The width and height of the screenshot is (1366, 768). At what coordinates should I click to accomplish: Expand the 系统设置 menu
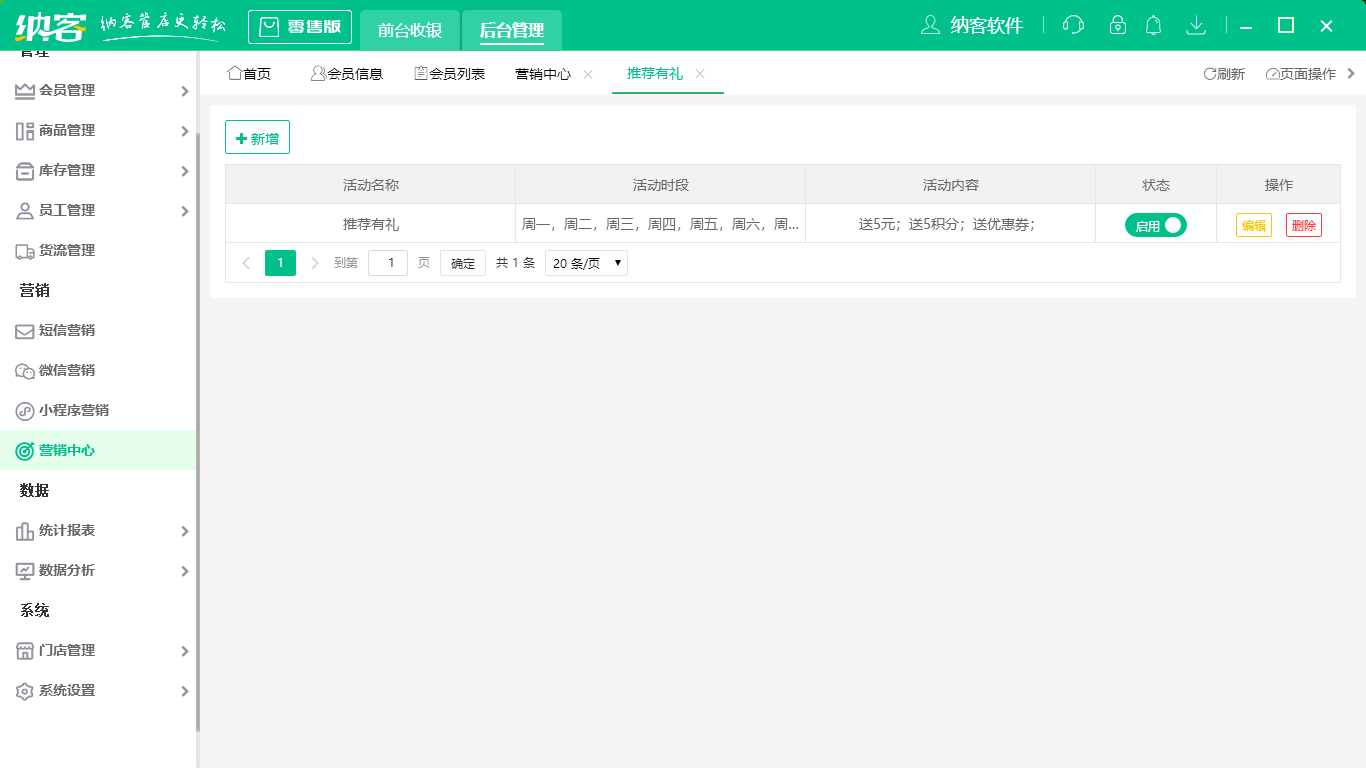[x=185, y=690]
